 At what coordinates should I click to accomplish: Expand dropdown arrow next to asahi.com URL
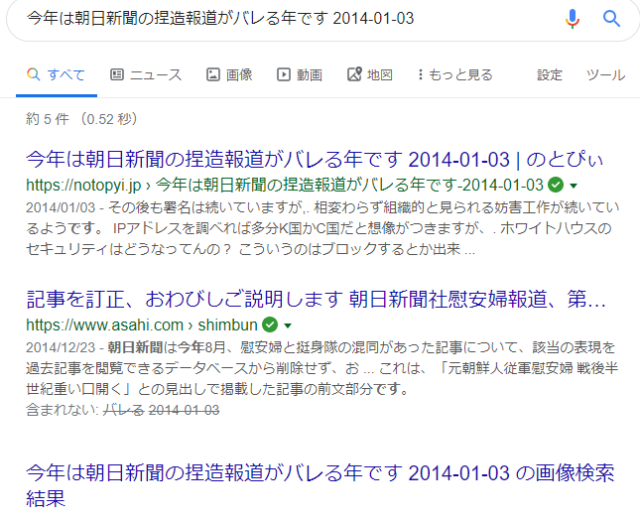[x=288, y=326]
